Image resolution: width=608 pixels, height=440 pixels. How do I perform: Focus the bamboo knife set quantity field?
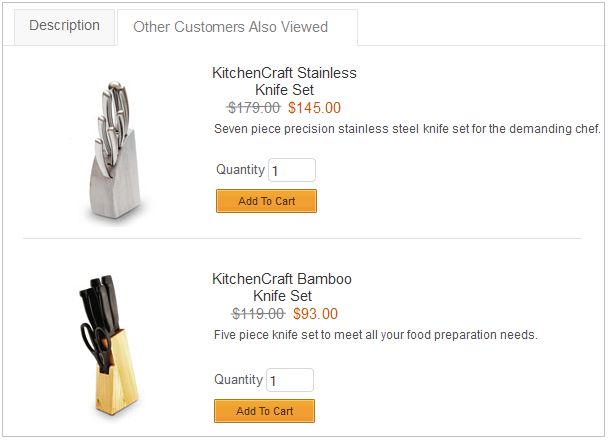(289, 381)
